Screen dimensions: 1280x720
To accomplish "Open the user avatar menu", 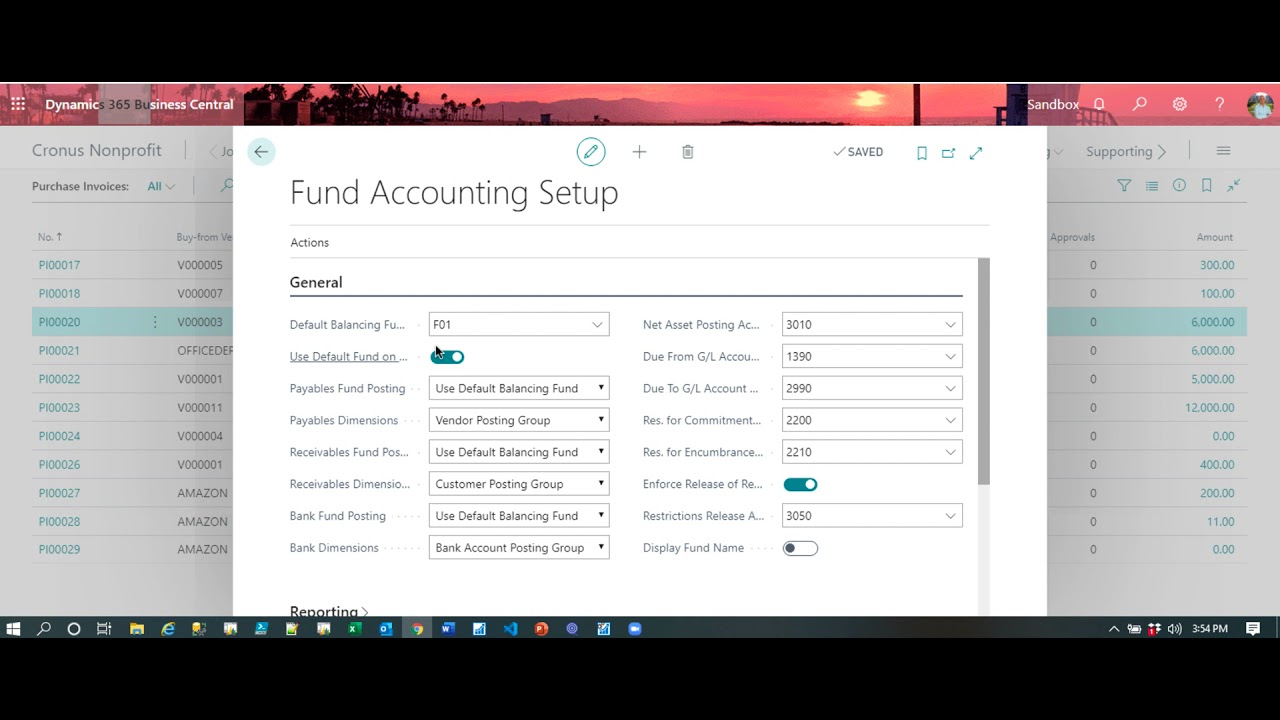I will coord(1260,105).
